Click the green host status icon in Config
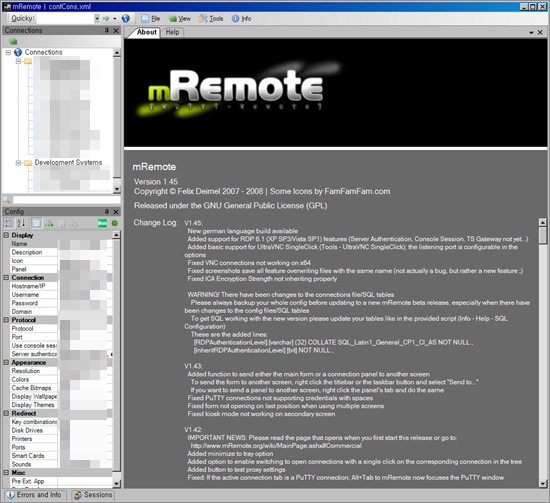 pyautogui.click(x=102, y=223)
